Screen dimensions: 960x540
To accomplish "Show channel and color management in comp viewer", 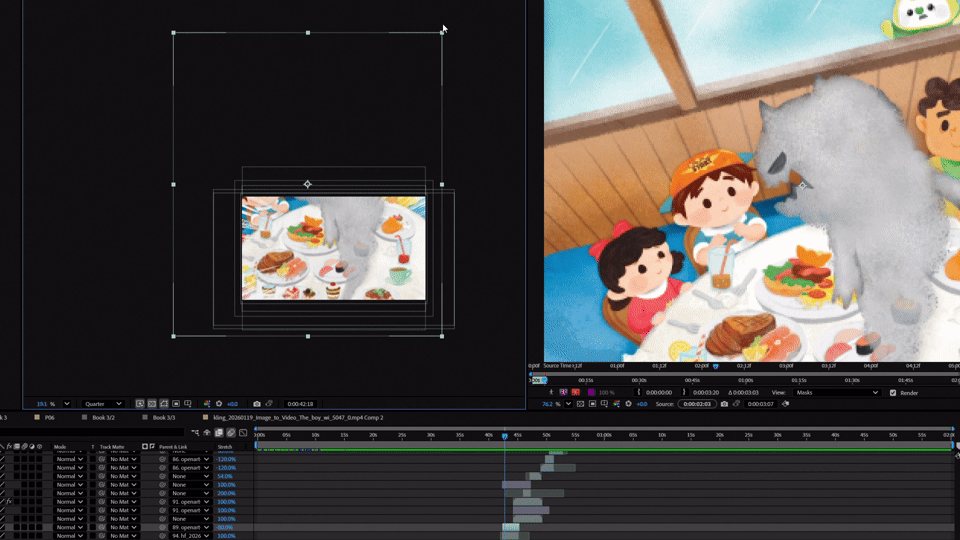I will click(x=207, y=403).
